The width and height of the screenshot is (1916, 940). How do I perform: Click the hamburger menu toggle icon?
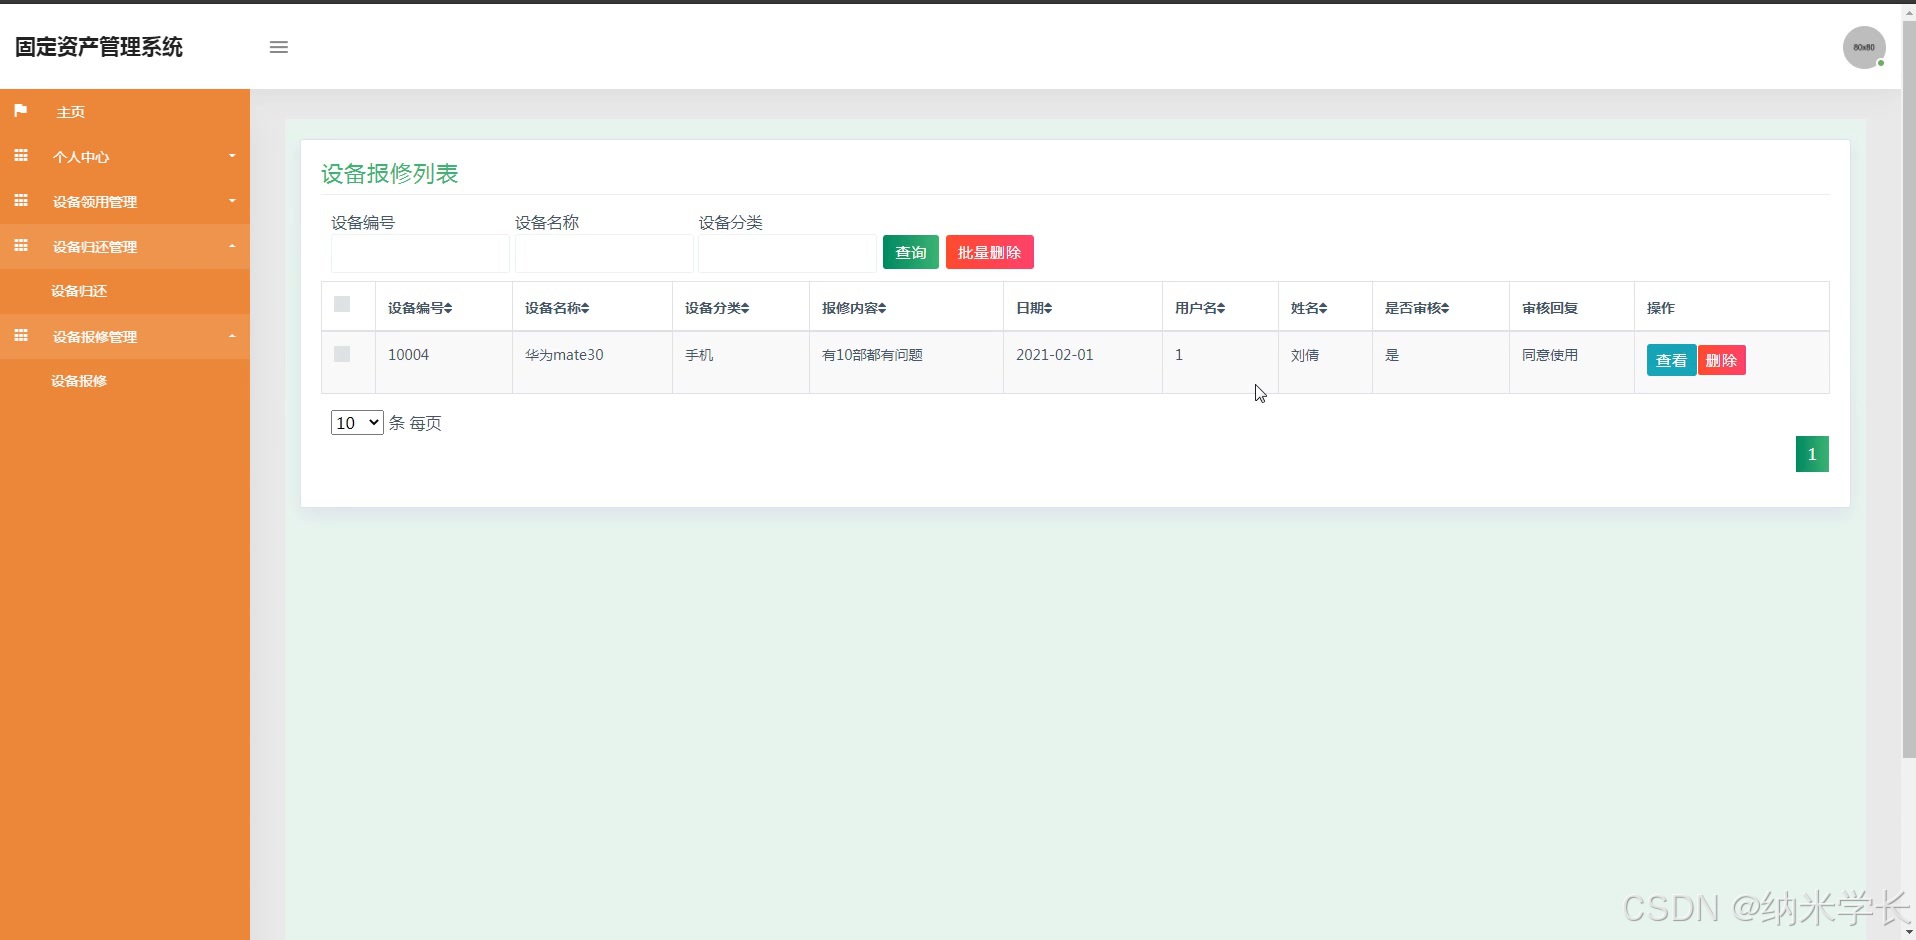(x=279, y=47)
